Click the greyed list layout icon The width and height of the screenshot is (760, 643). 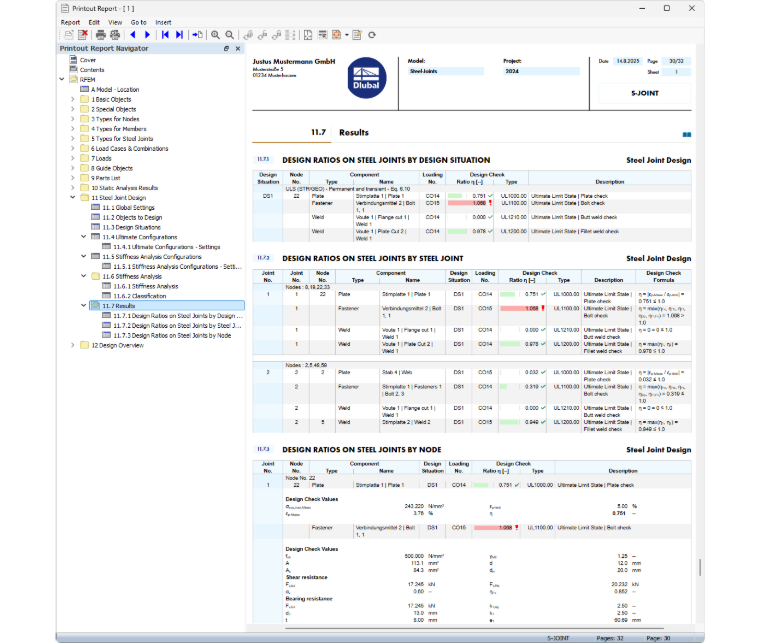point(290,35)
